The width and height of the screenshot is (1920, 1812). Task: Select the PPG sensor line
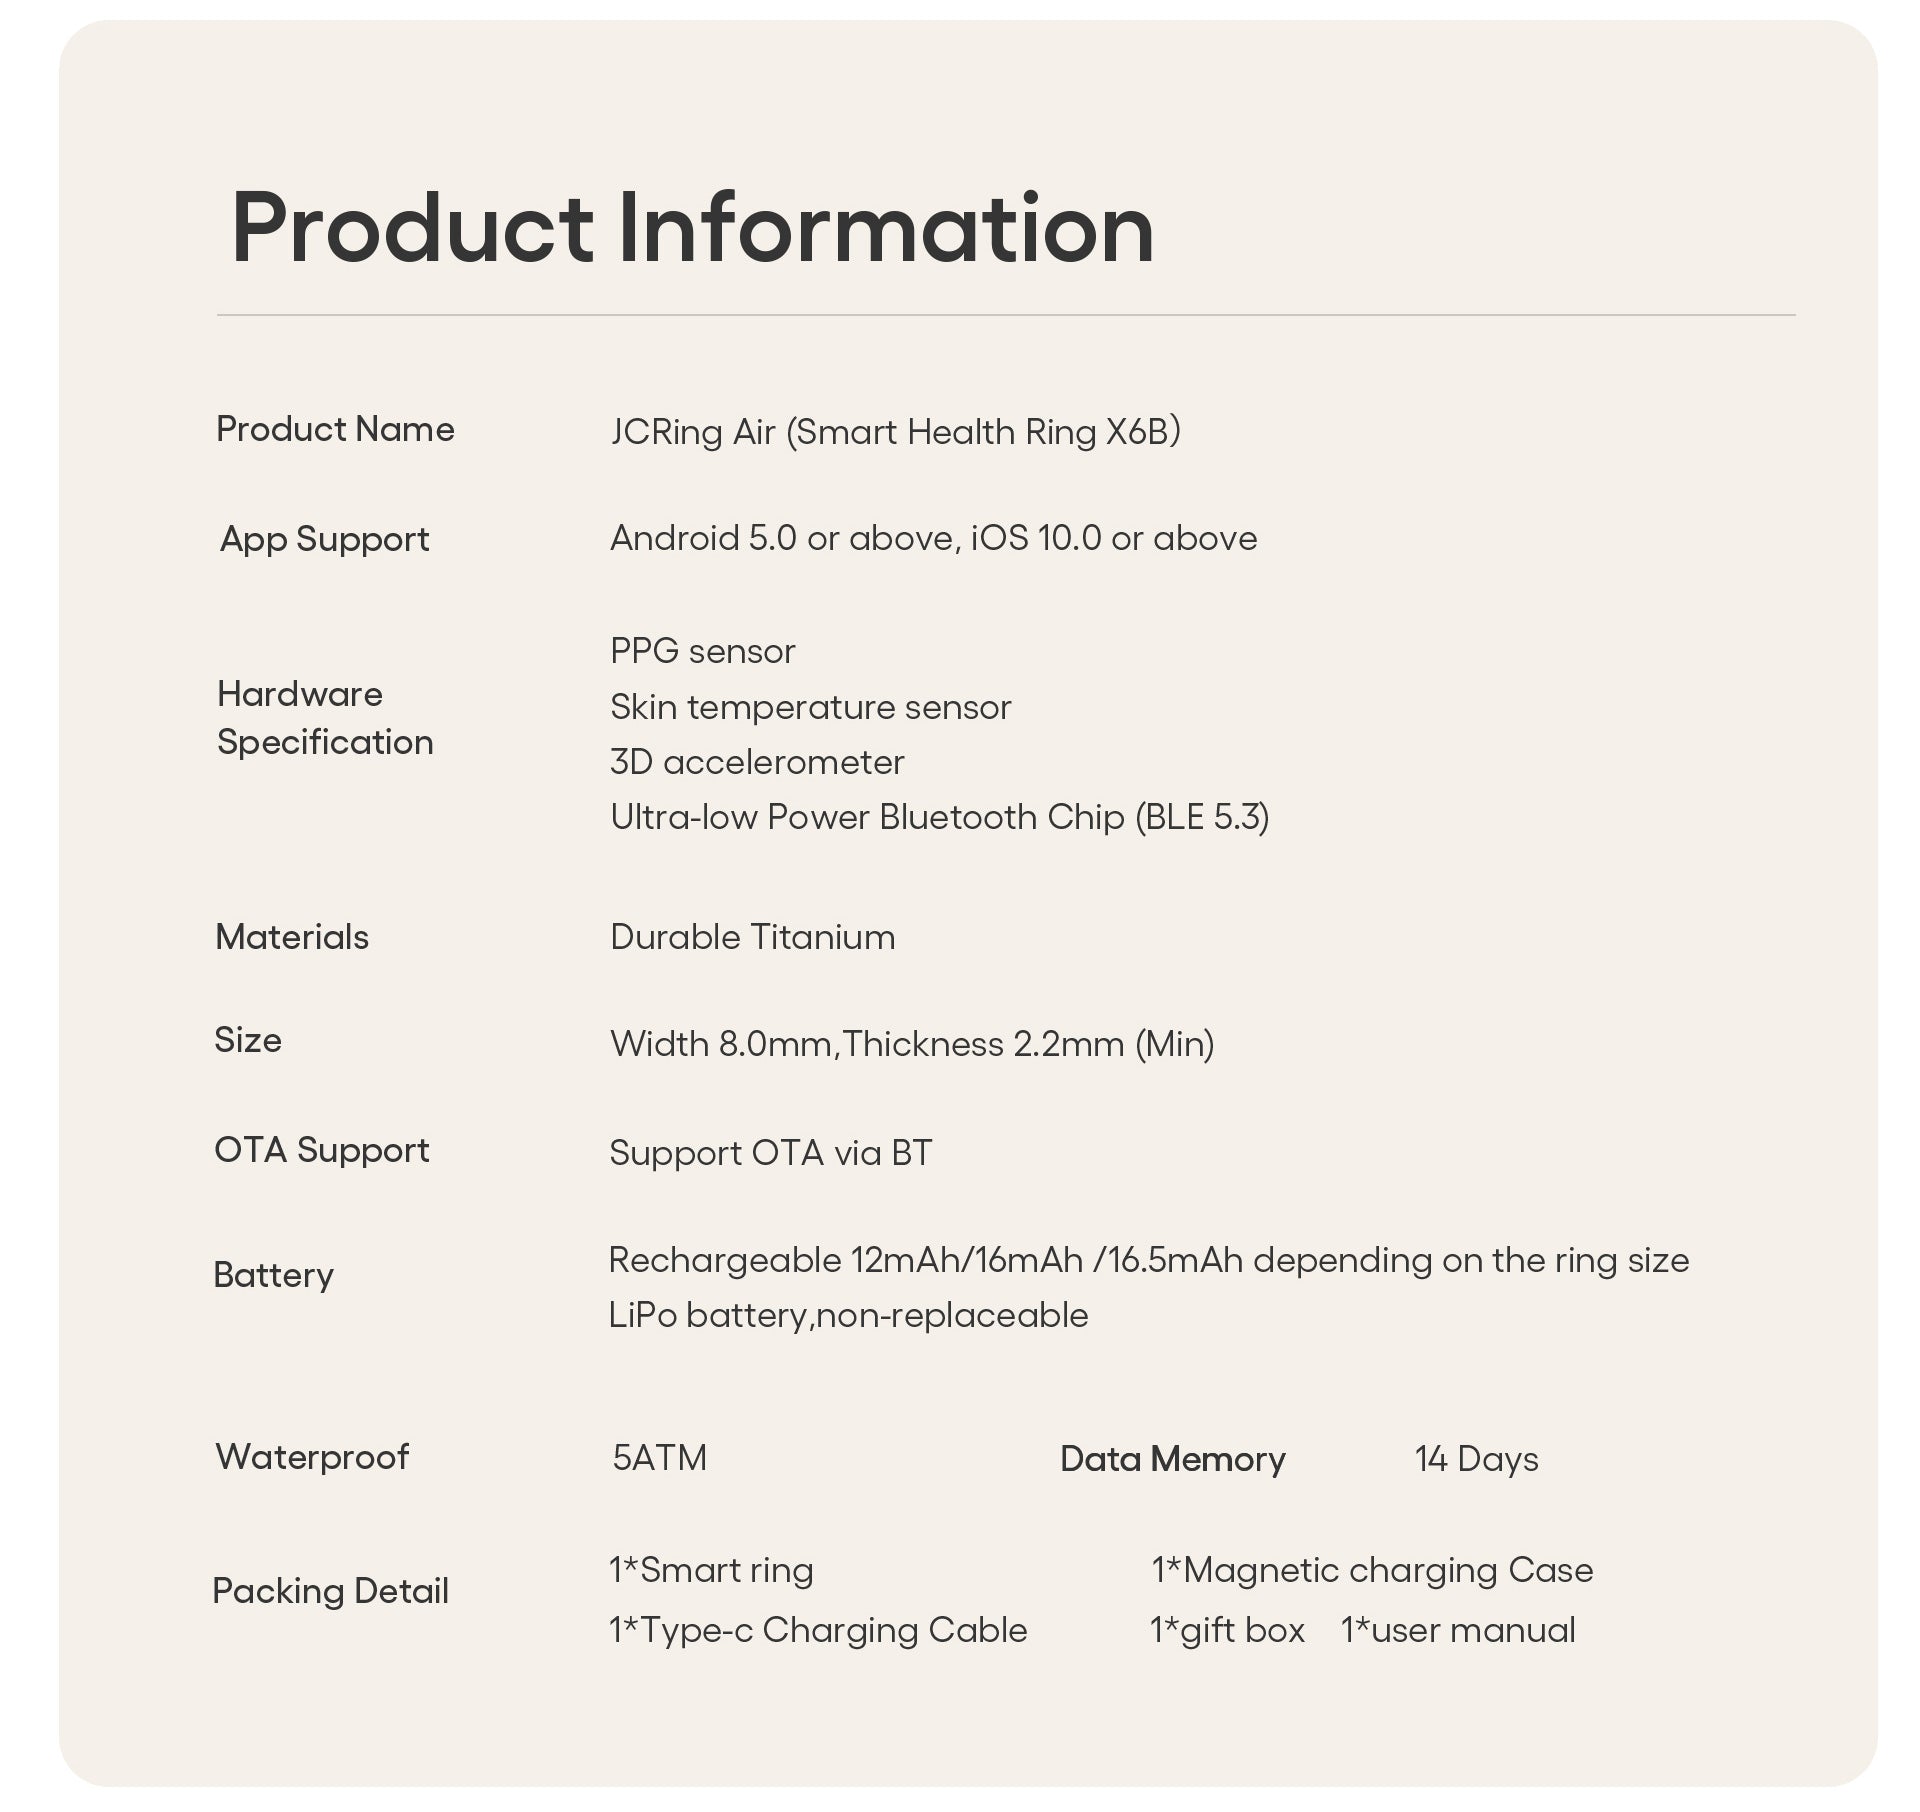(702, 652)
